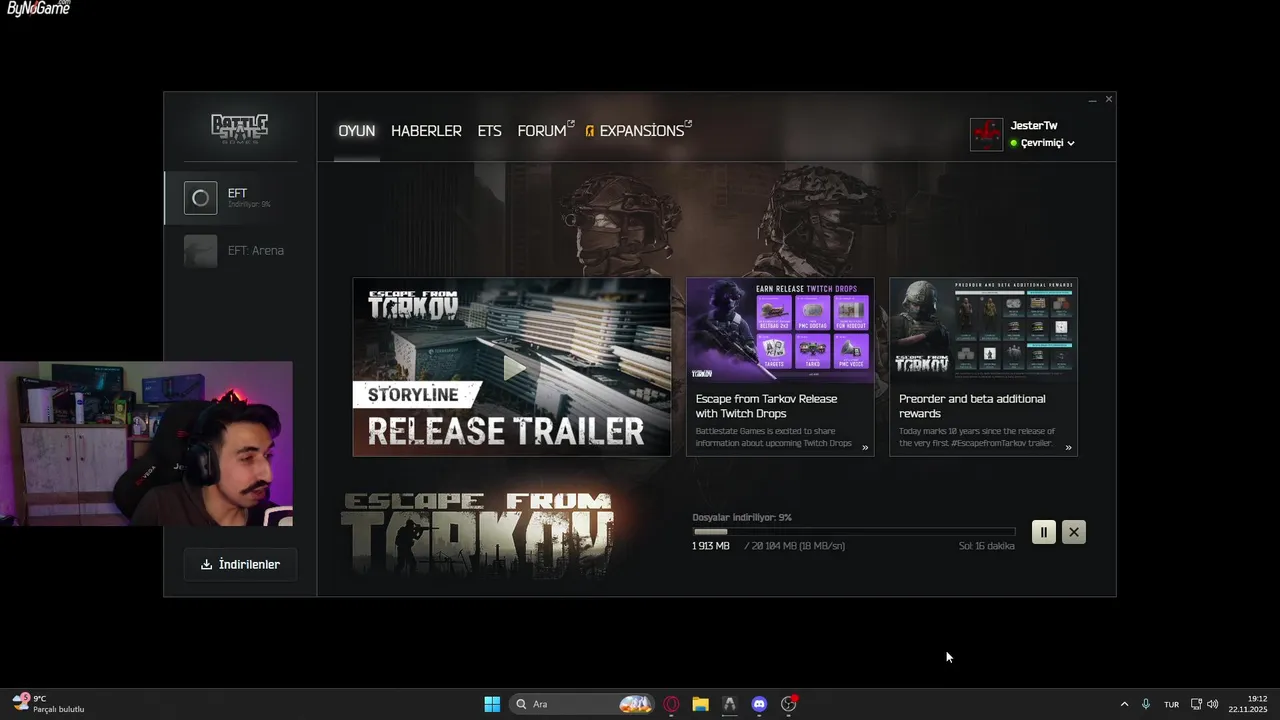
Task: Minimize the Battlestate launcher window
Action: click(x=1093, y=100)
